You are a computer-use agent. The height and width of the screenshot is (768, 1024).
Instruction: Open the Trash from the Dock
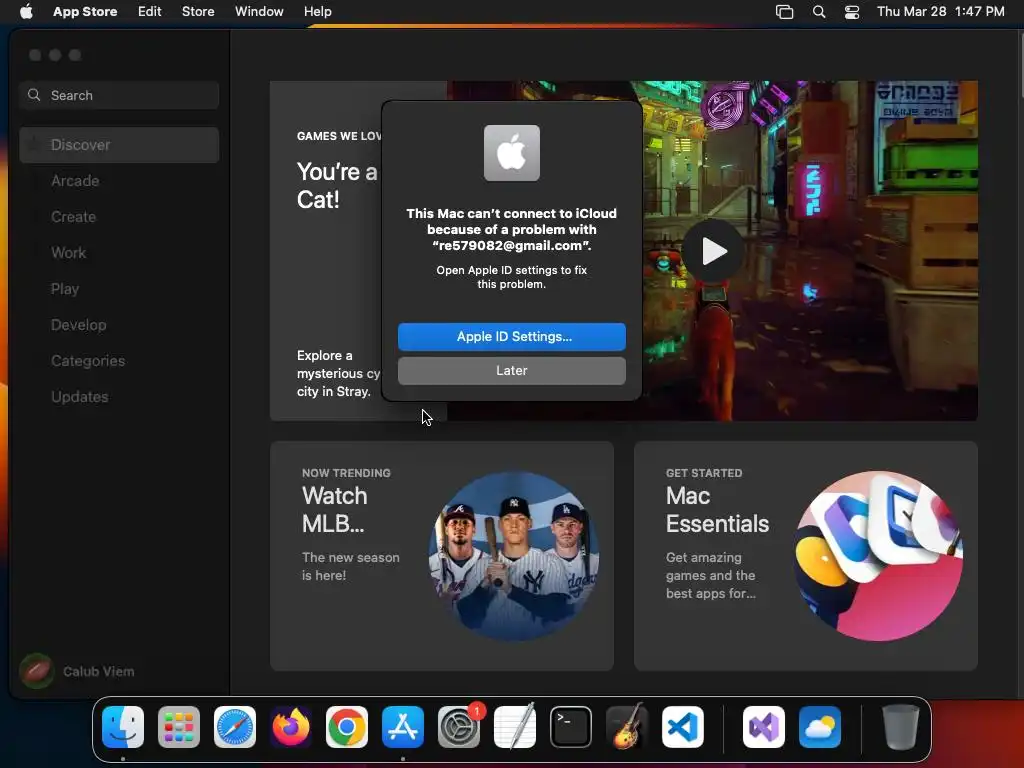901,727
